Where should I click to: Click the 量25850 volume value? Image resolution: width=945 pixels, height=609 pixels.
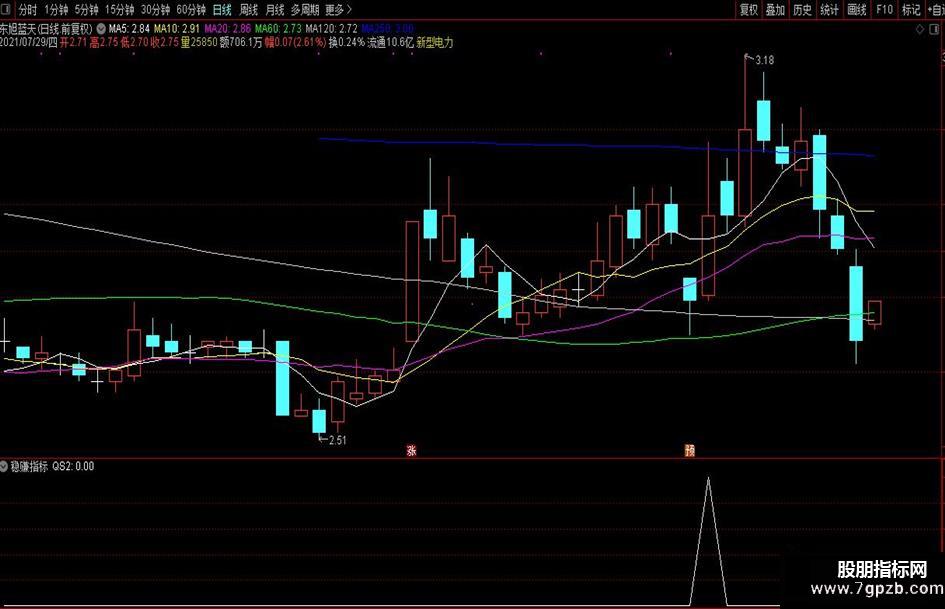click(x=199, y=42)
